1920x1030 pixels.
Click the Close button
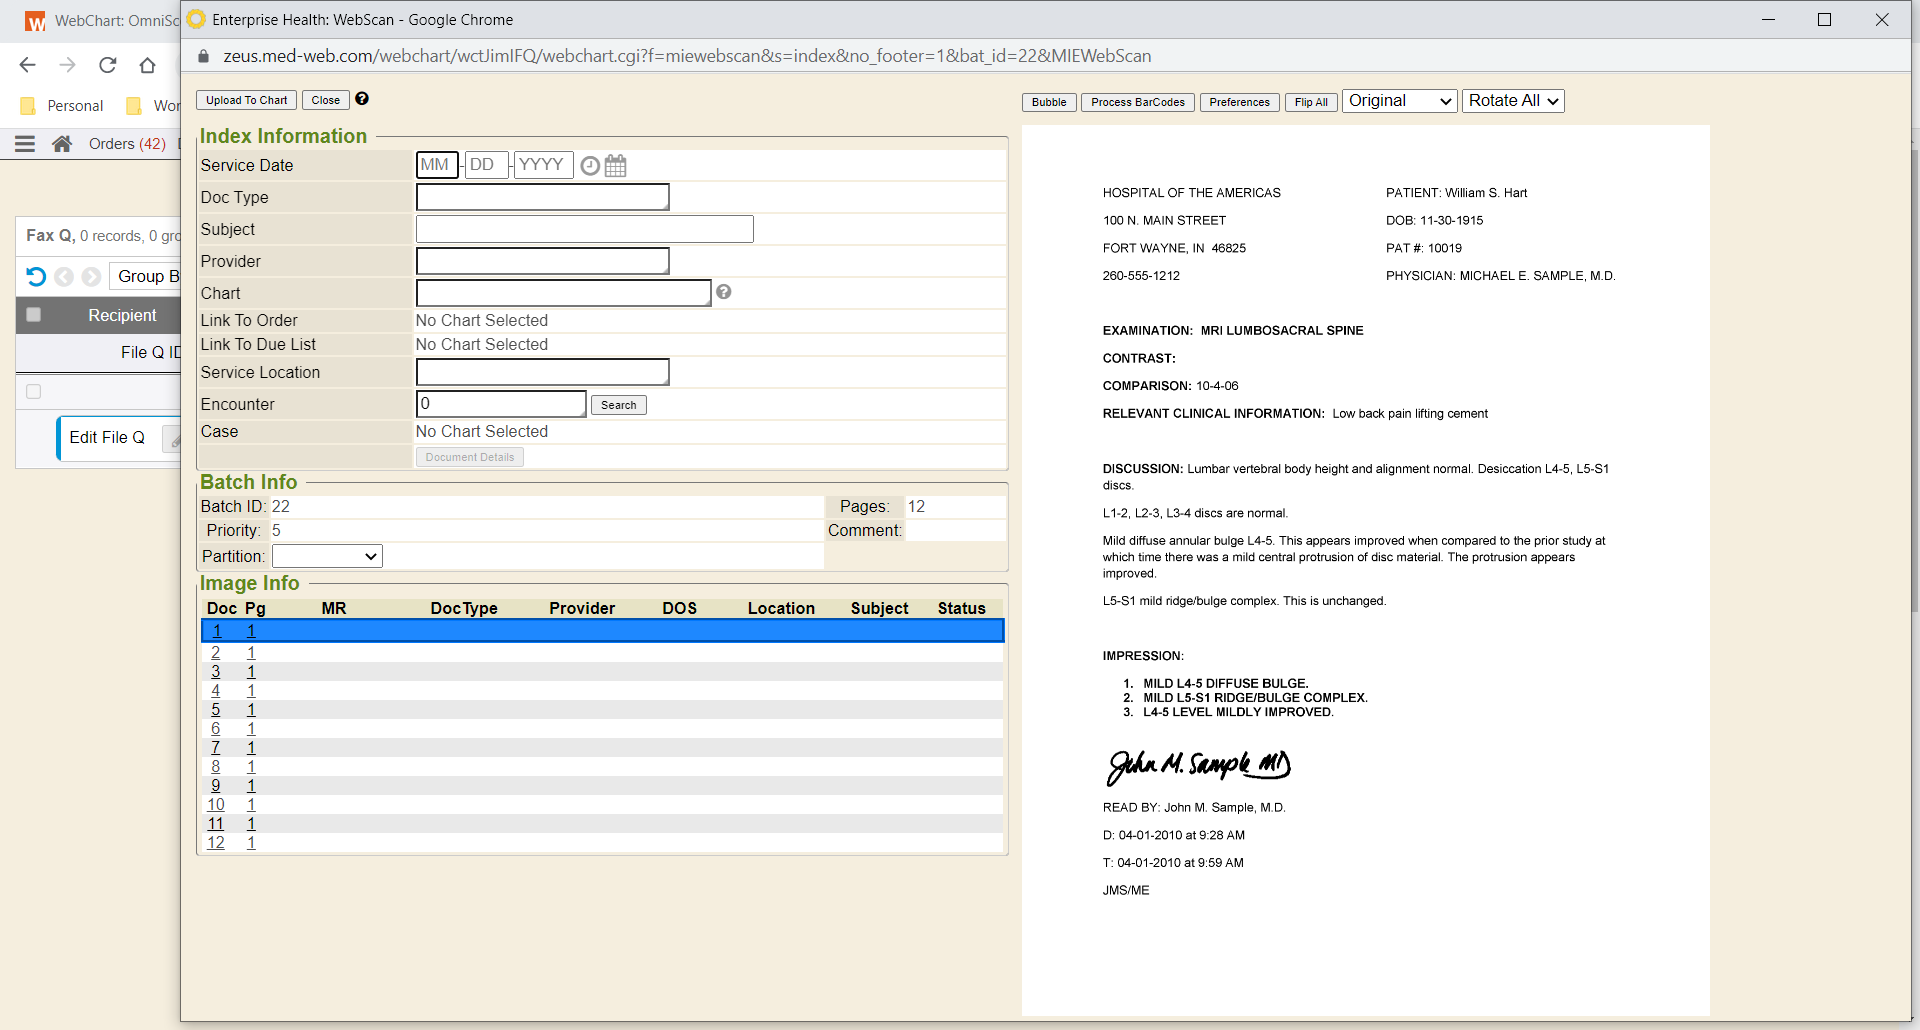point(325,100)
